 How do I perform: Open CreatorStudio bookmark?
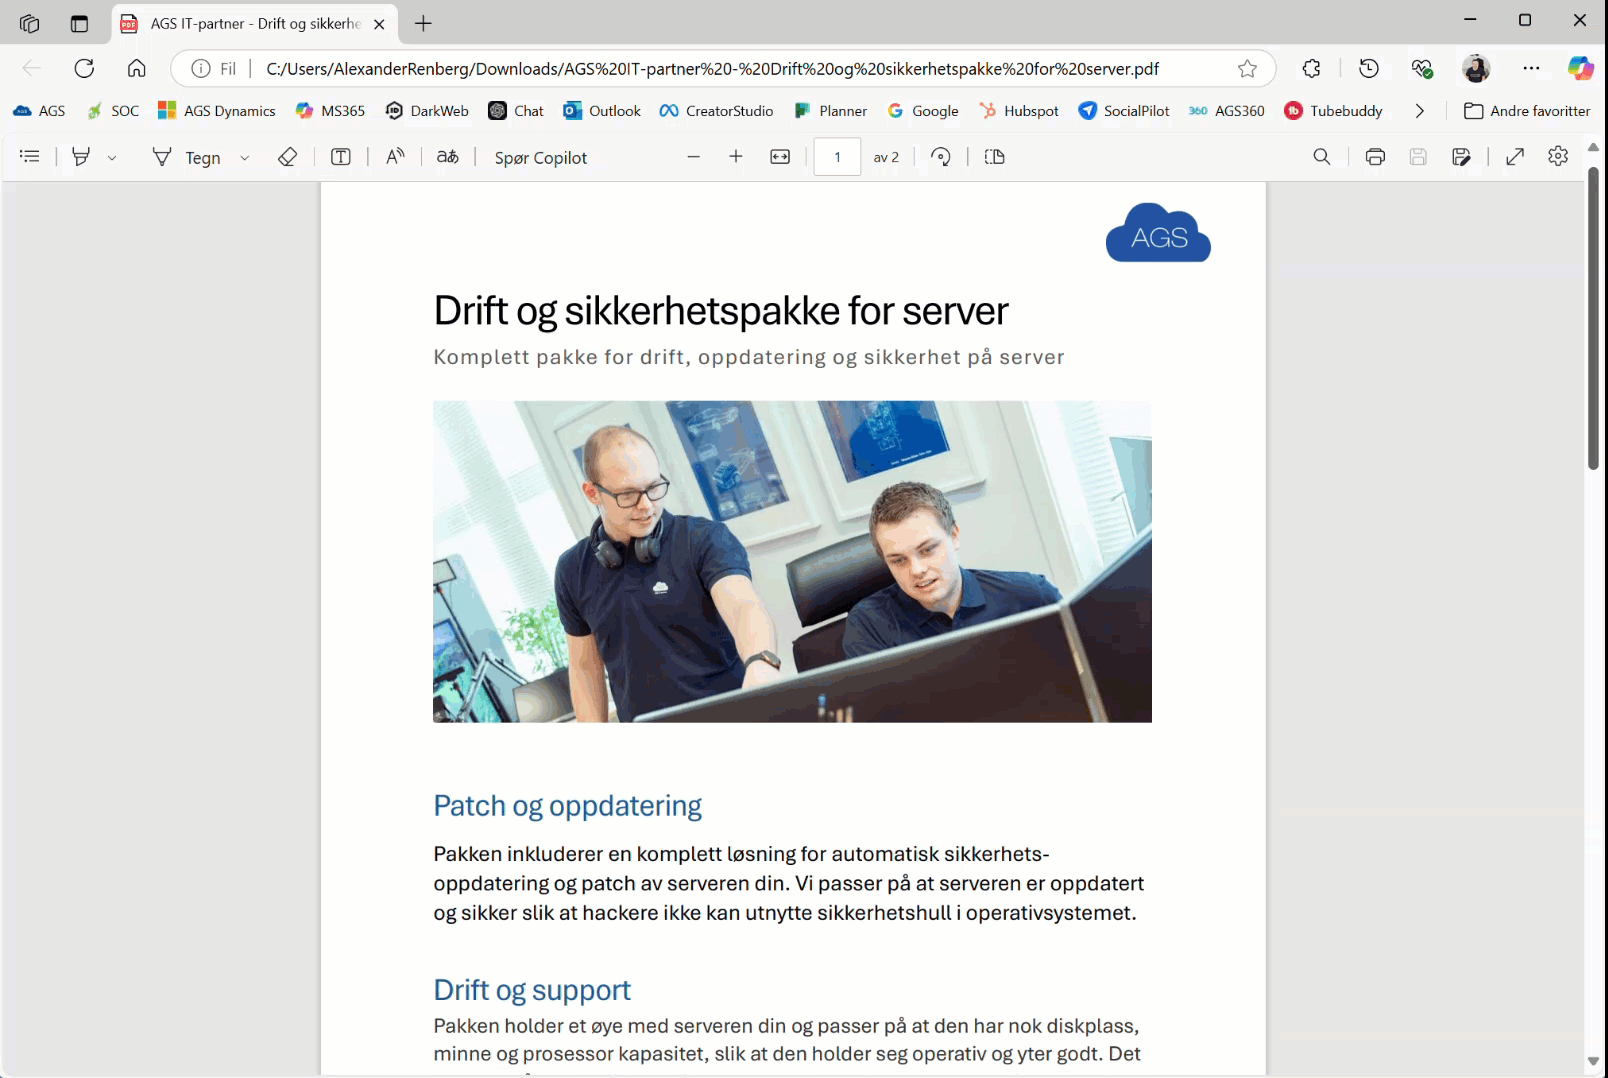coord(717,111)
